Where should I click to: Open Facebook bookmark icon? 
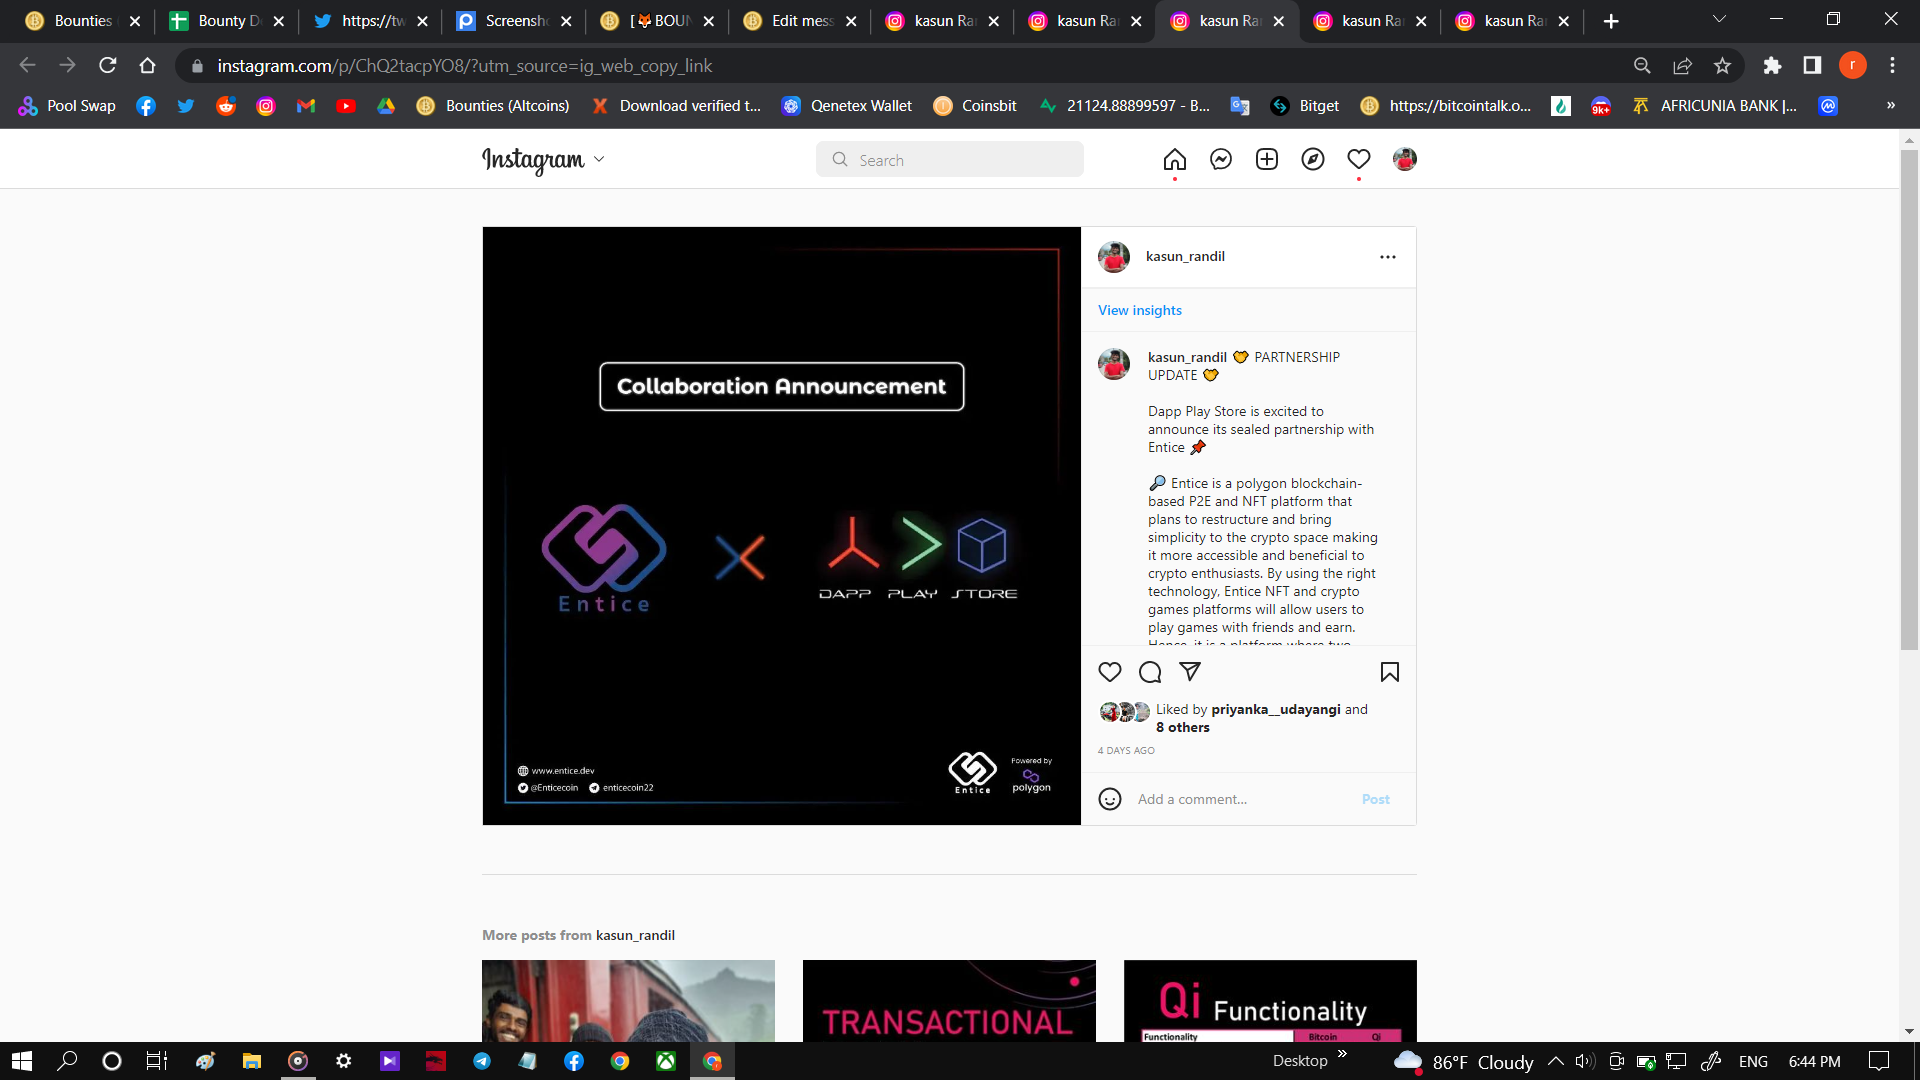pos(146,106)
